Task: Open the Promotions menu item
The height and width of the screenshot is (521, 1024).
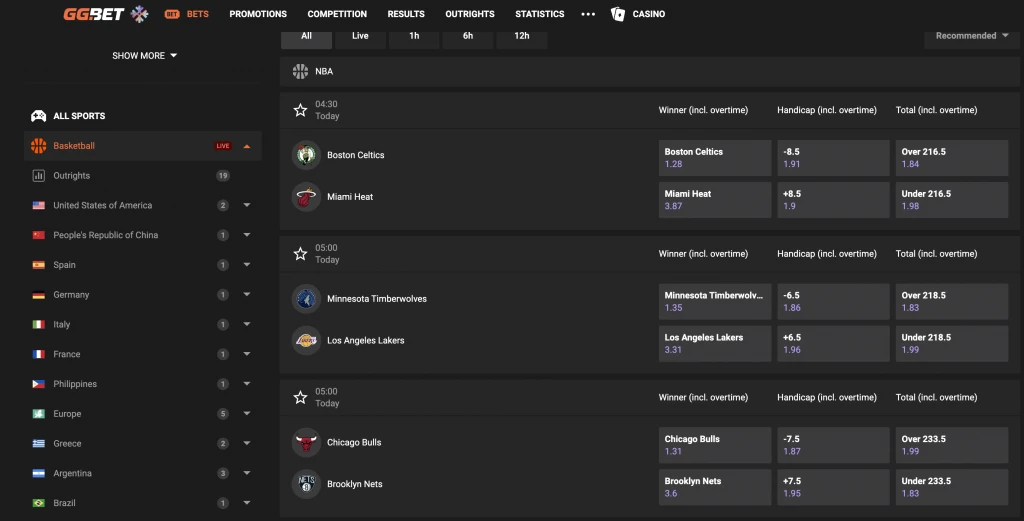Action: (x=258, y=14)
